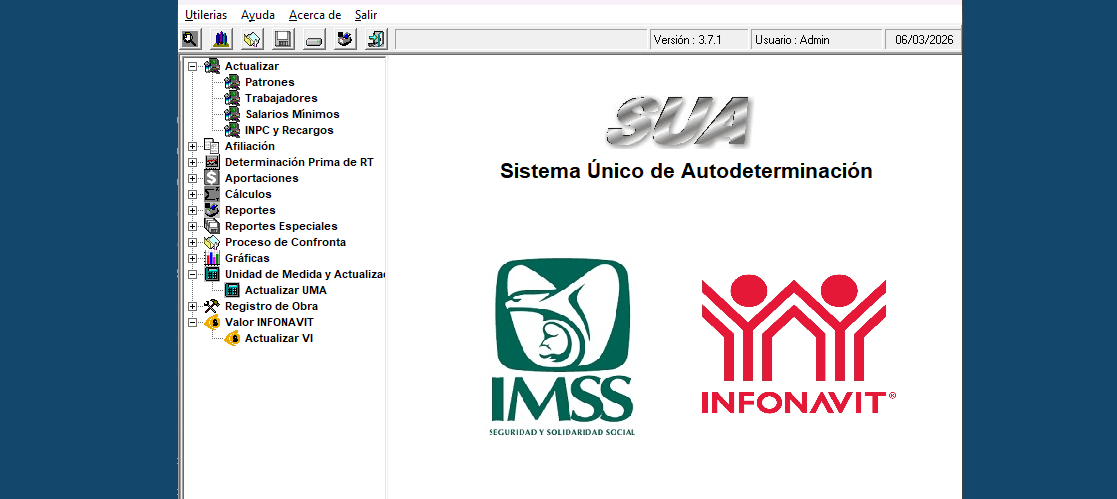The image size is (1117, 499).
Task: Select Trabajadores in the tree
Action: (x=281, y=98)
